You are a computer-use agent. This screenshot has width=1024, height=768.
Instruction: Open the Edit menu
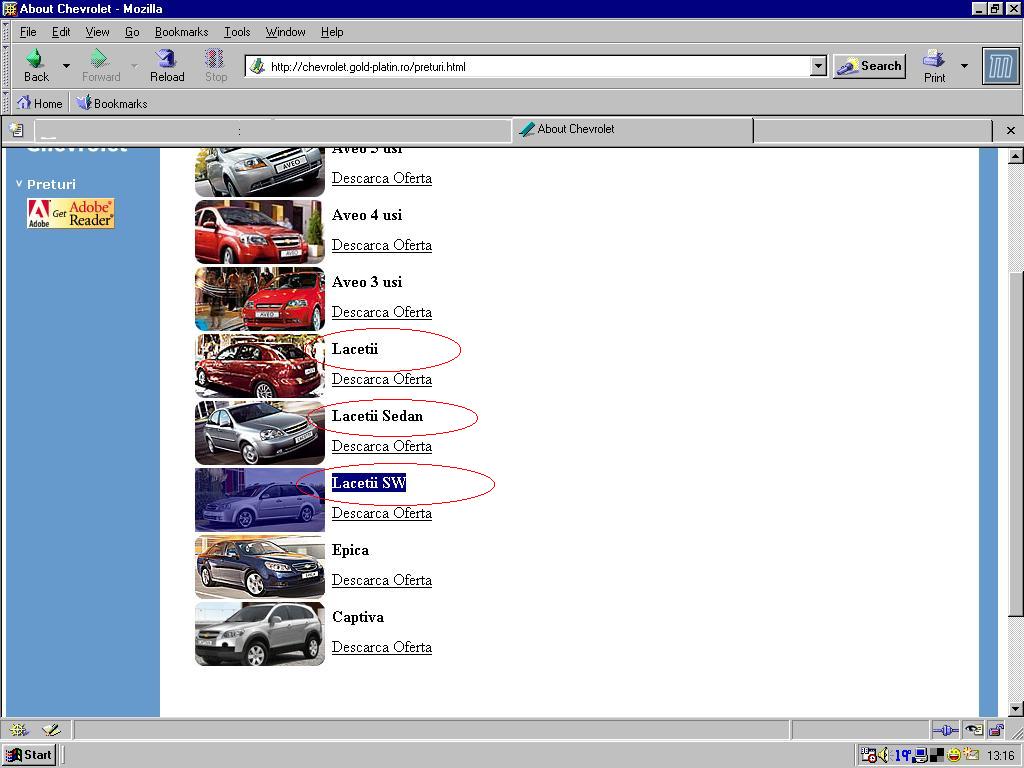pos(61,32)
